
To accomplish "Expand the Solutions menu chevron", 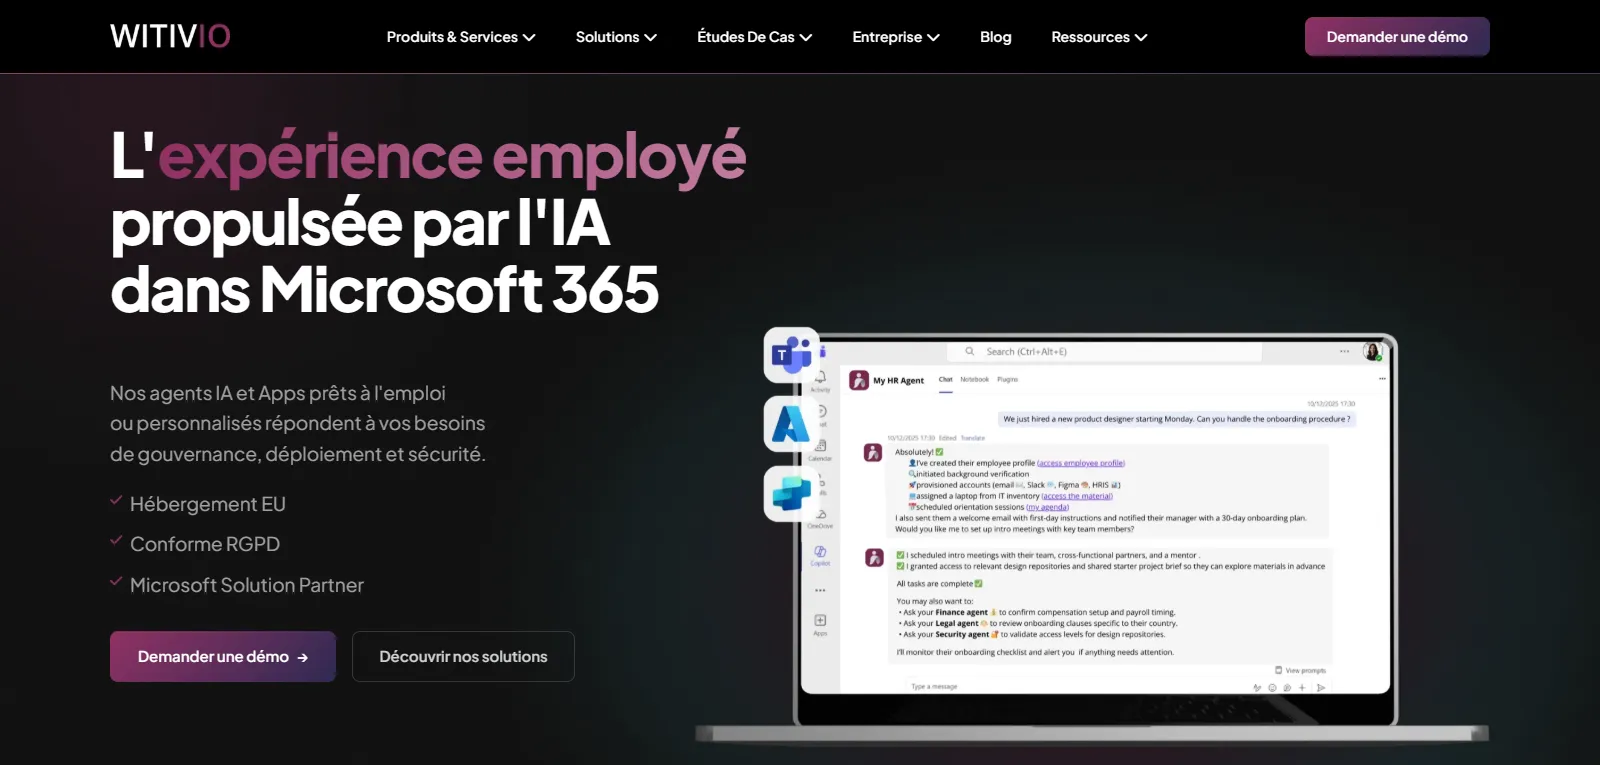I will coord(650,37).
